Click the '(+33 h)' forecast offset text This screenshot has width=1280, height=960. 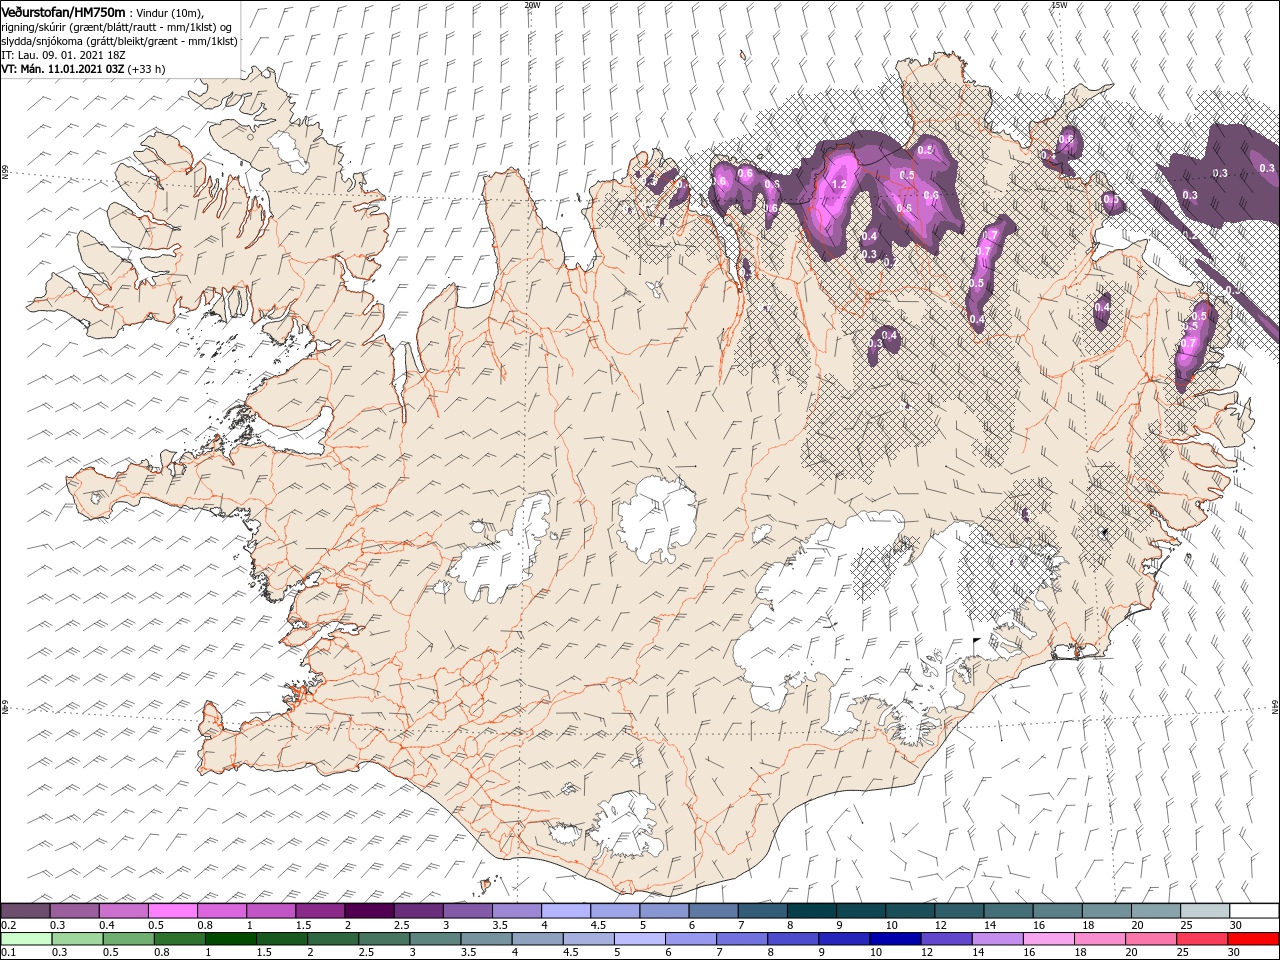point(146,70)
